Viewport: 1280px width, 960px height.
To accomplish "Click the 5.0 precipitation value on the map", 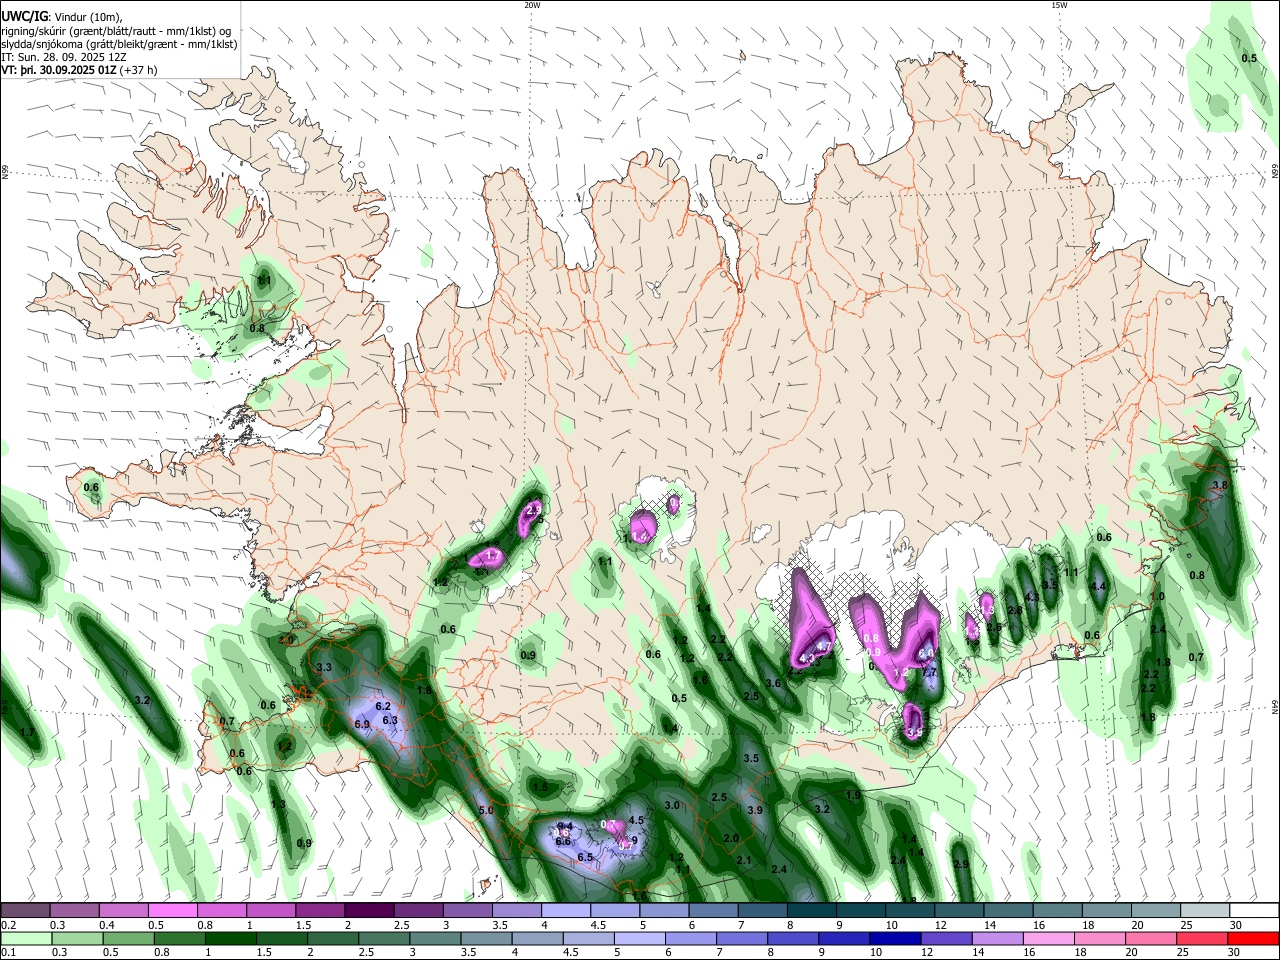I will [486, 810].
